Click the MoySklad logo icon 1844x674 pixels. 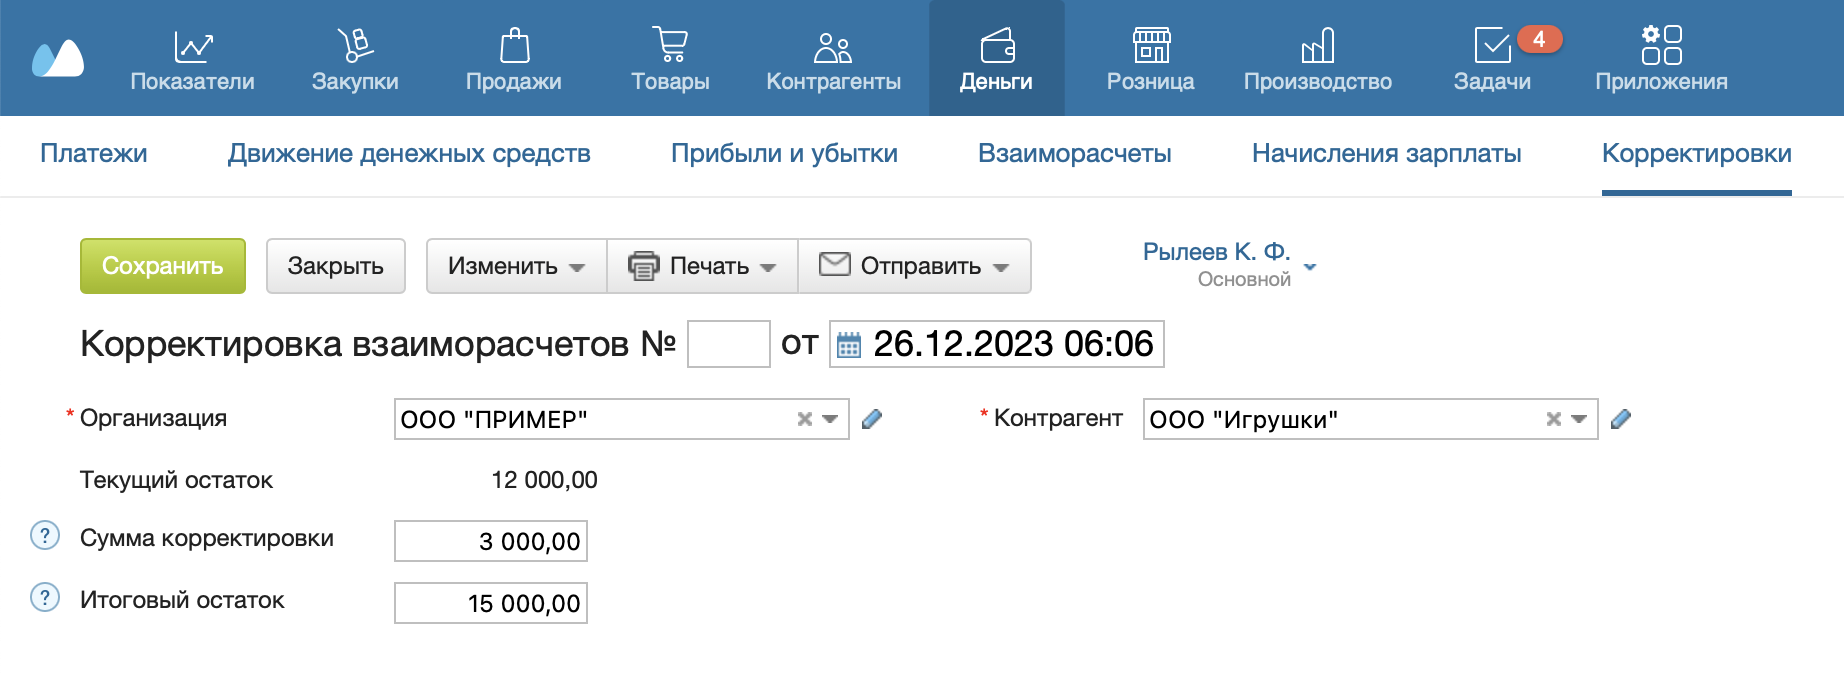click(x=58, y=59)
